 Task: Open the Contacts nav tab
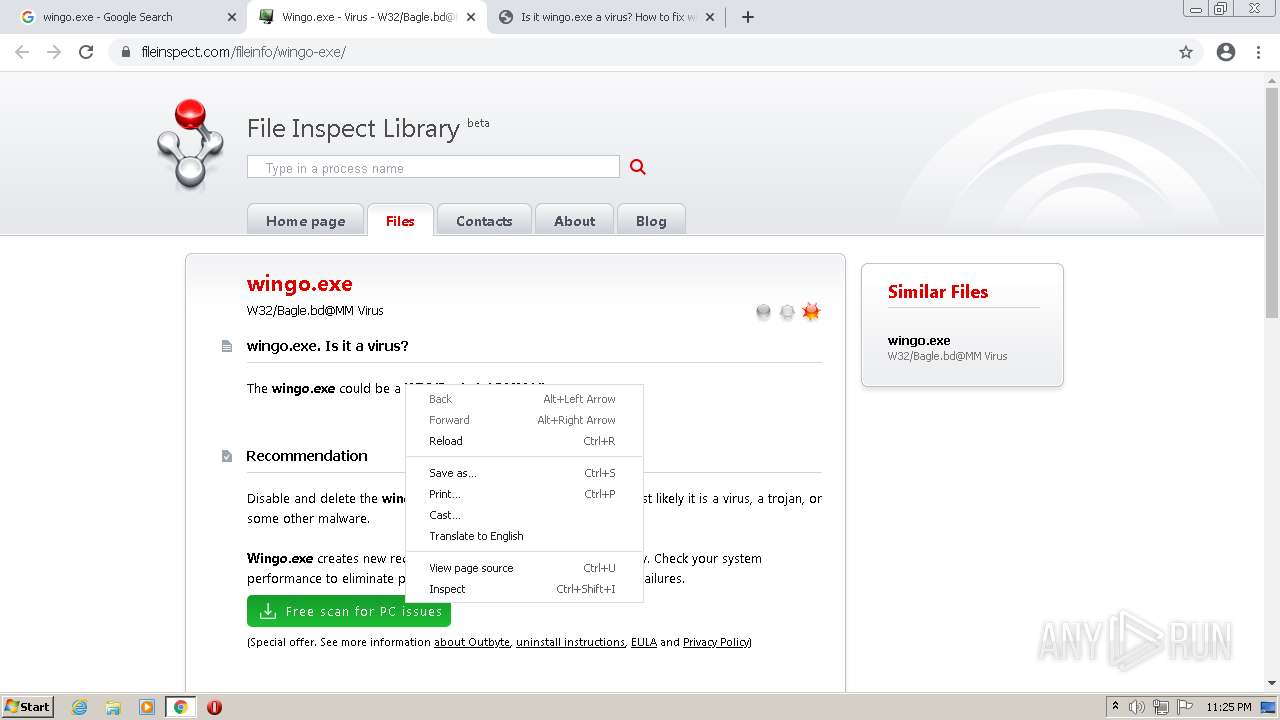pos(484,220)
